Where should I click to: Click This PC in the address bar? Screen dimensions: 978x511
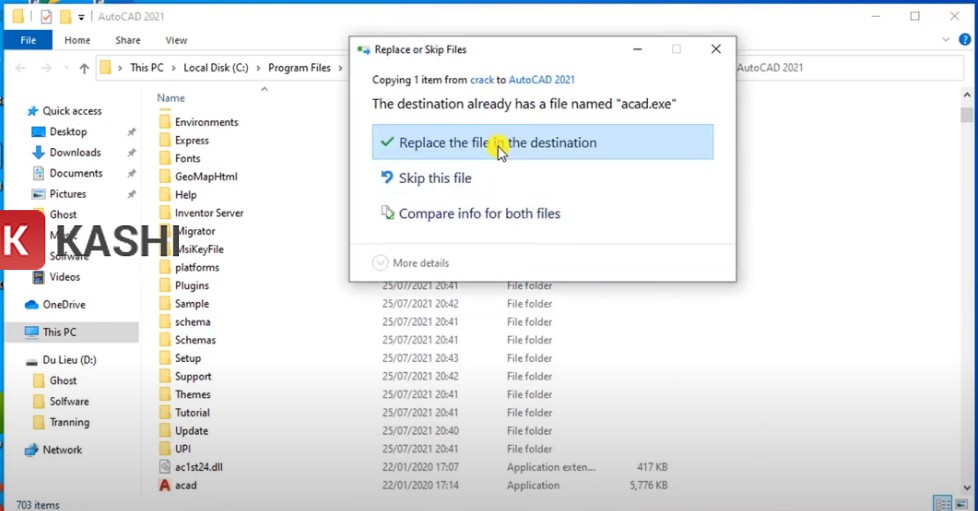point(147,67)
